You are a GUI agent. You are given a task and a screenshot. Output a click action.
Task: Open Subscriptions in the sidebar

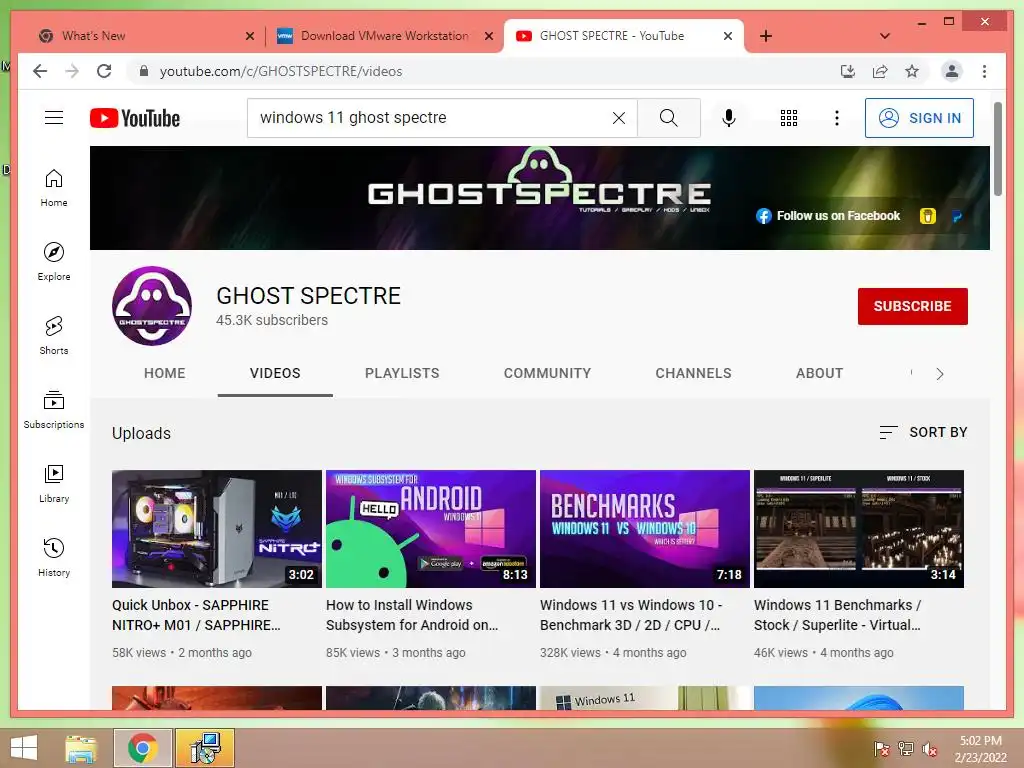[x=54, y=409]
